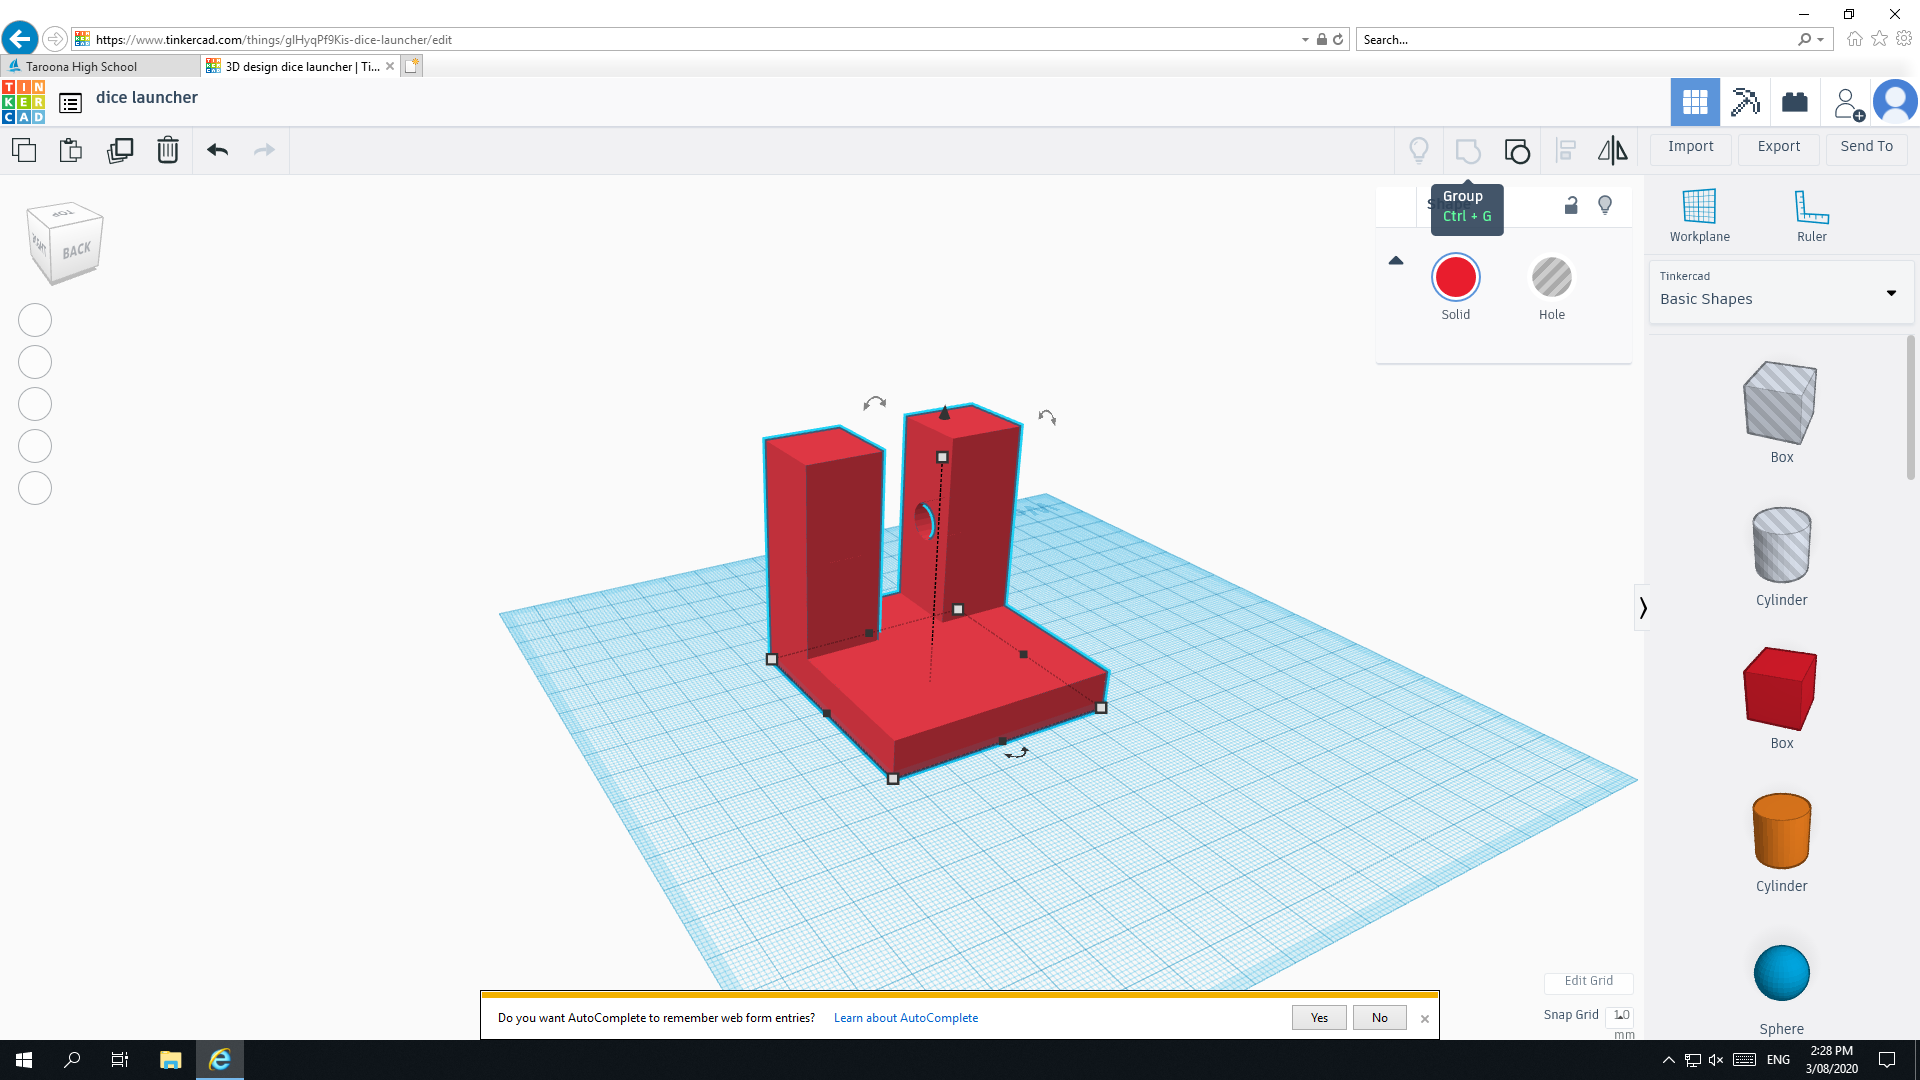The width and height of the screenshot is (1920, 1080).
Task: Open the user profile avatar
Action: (1895, 102)
